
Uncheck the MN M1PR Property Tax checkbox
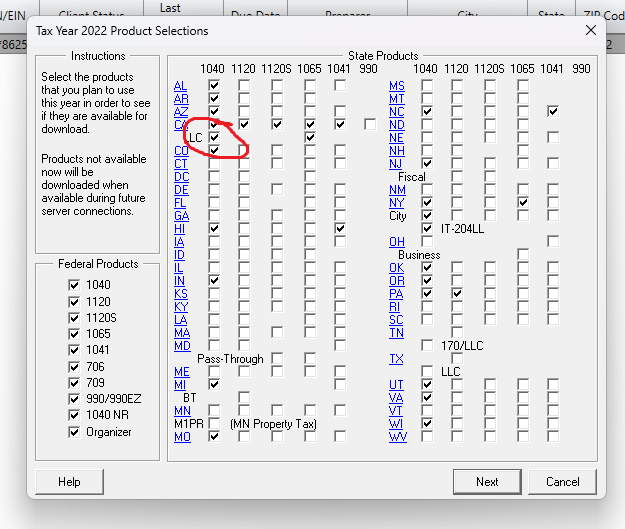point(213,424)
